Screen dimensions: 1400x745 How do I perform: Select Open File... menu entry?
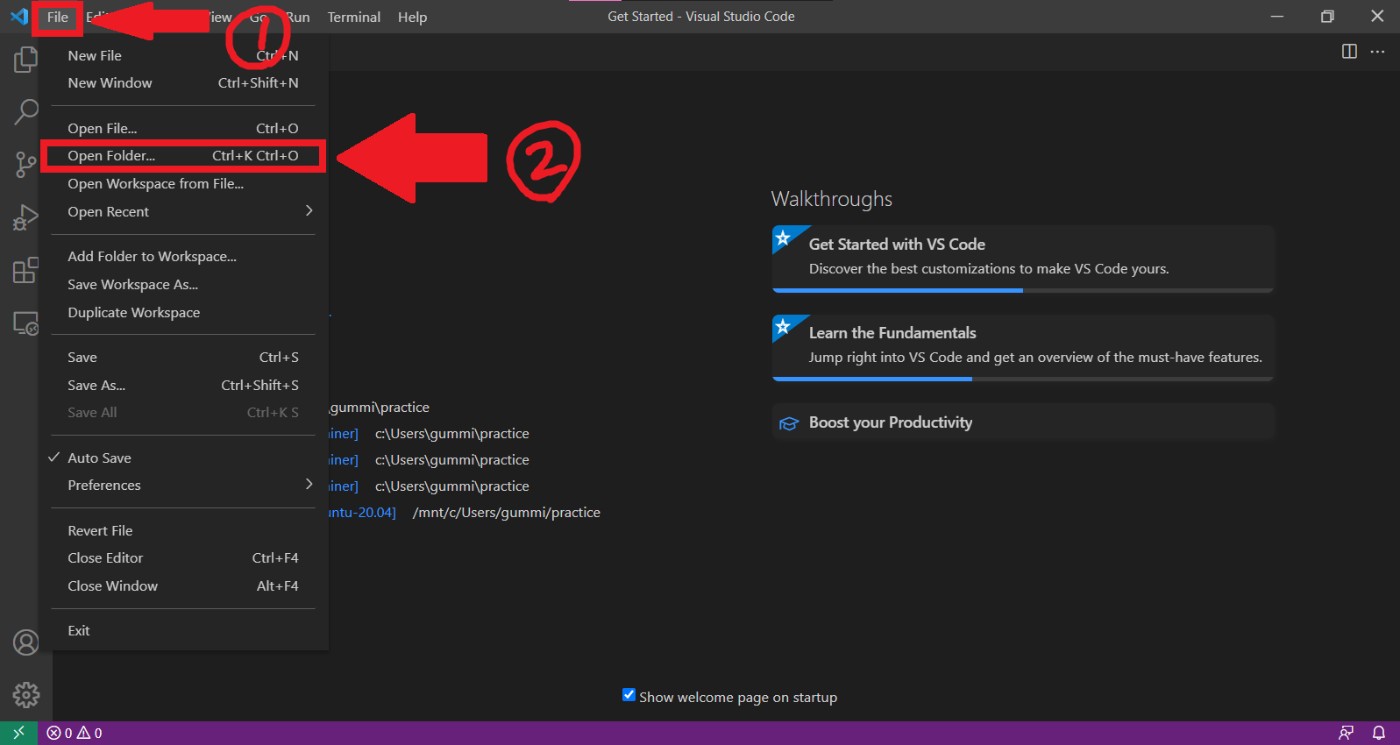183,128
